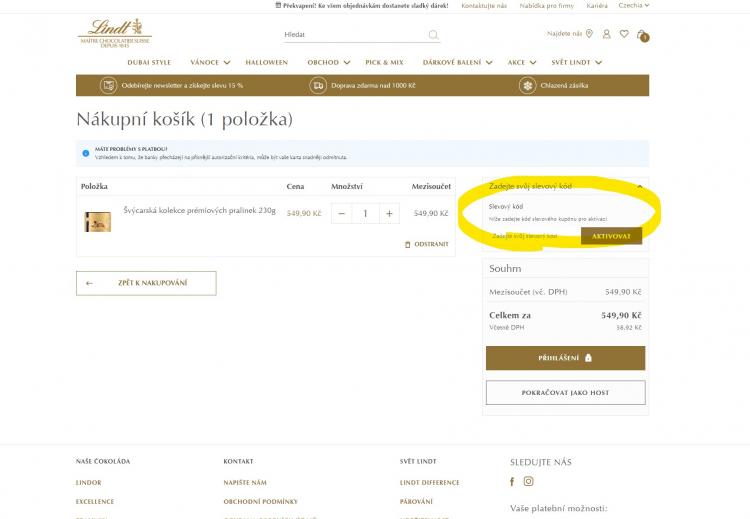Open Halloween menu item

(x=266, y=63)
